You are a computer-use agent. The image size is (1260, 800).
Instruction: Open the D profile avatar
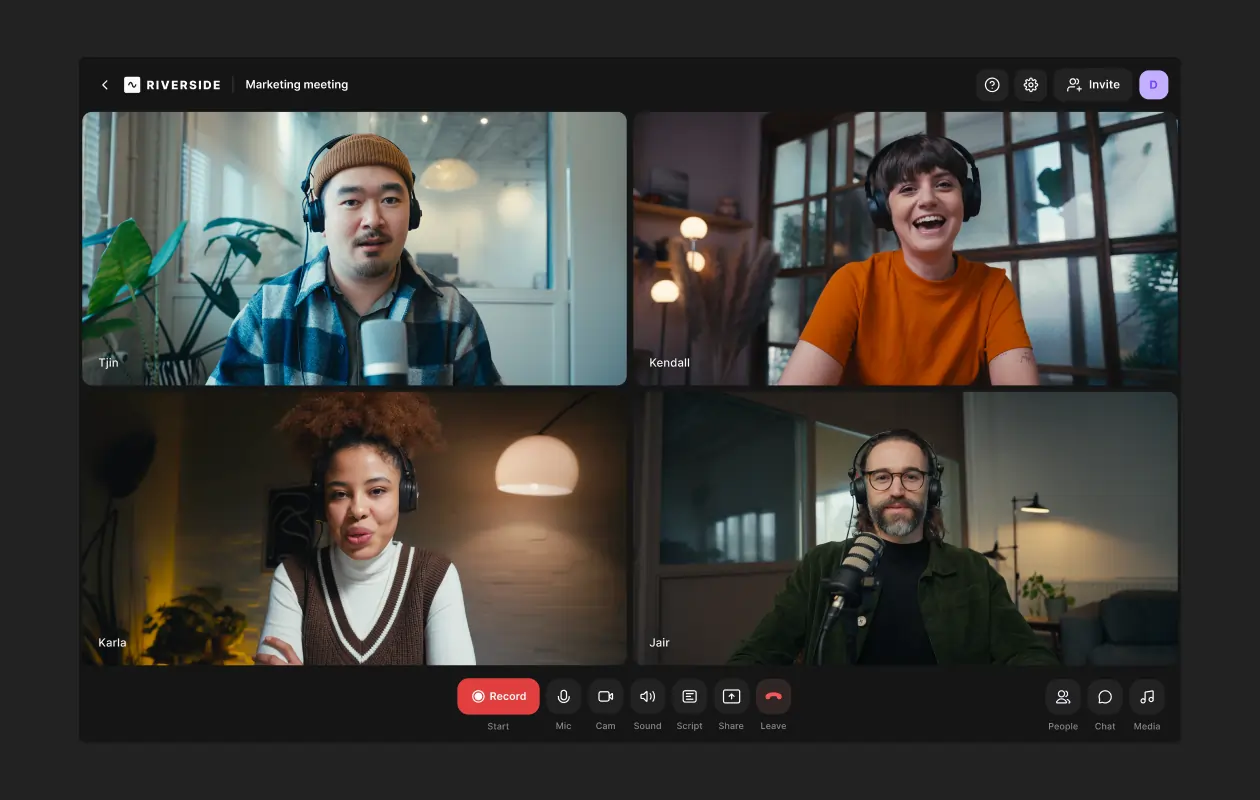pos(1153,85)
